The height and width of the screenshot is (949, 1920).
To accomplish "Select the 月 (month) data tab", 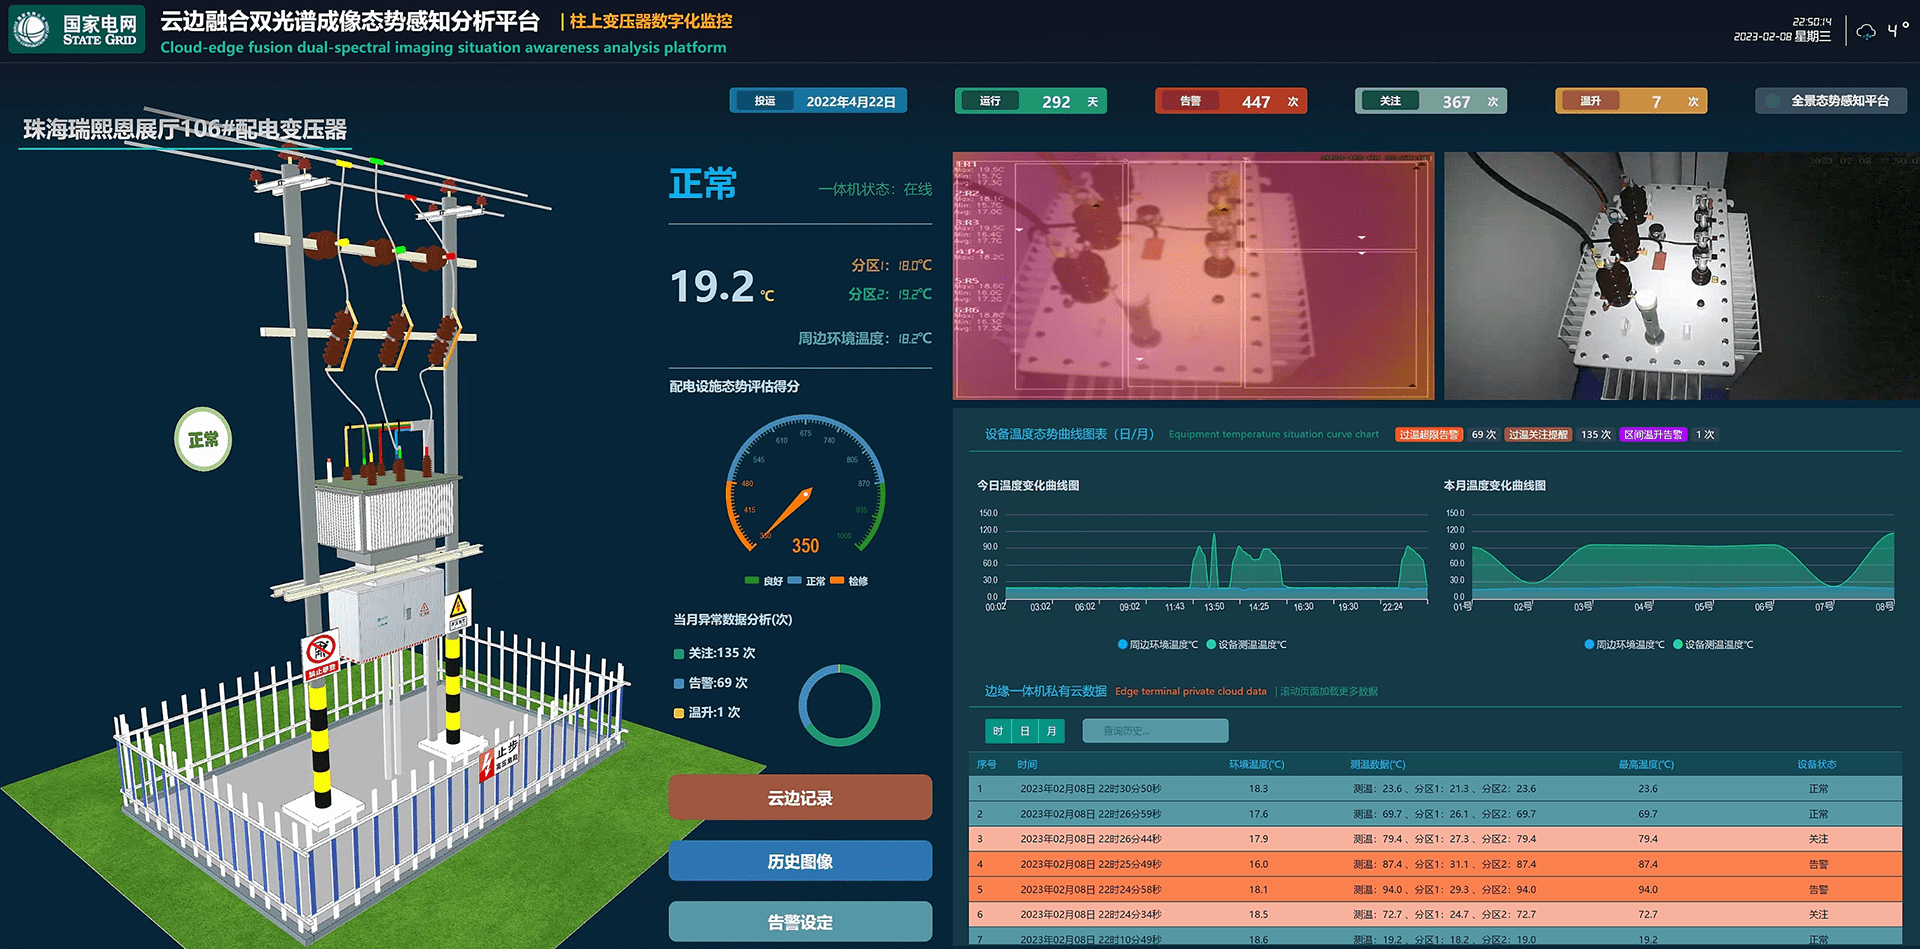I will pyautogui.click(x=1052, y=731).
